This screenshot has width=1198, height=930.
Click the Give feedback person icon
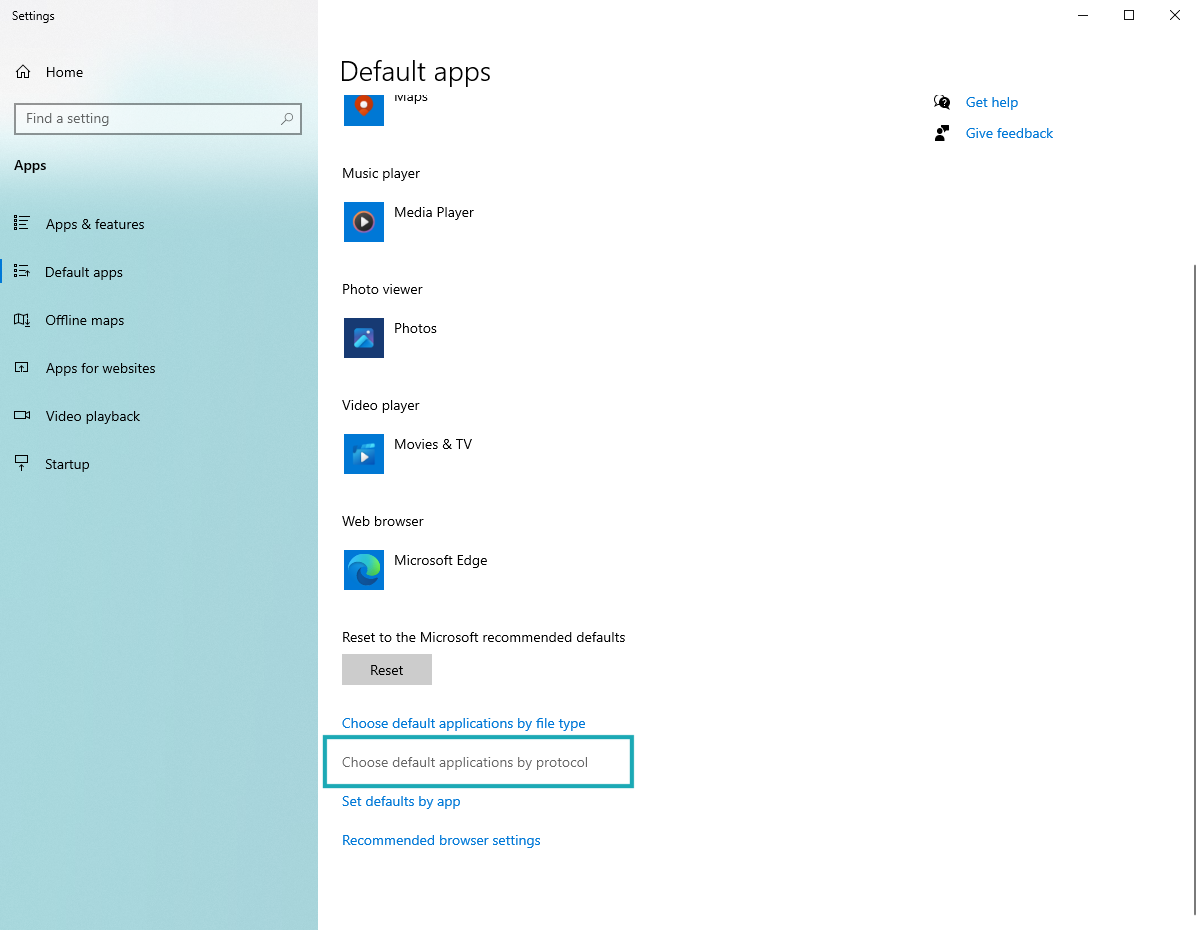(942, 133)
